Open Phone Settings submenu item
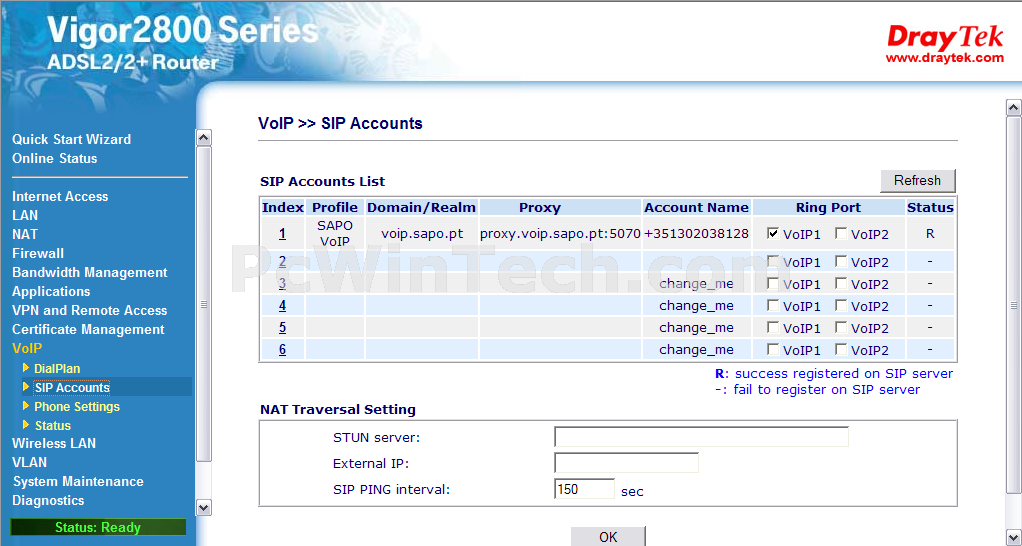Viewport: 1022px width, 546px height. (77, 407)
